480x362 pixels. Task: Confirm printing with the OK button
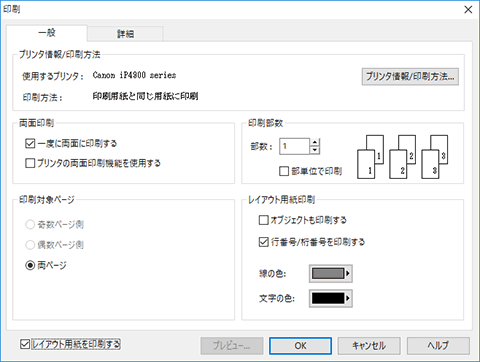[x=300, y=346]
